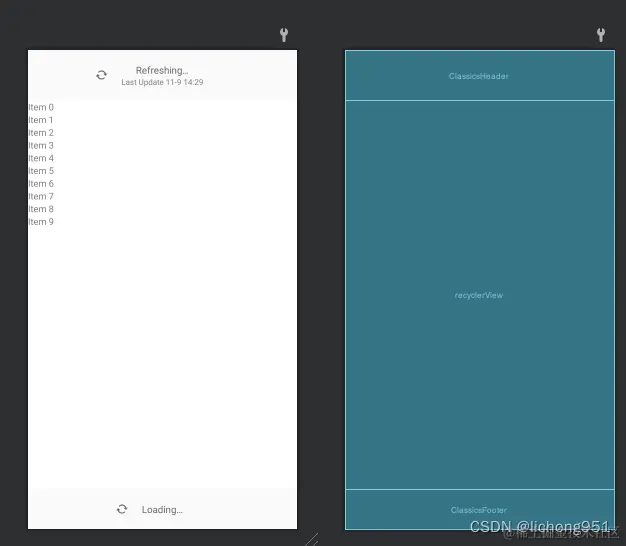
Task: Select Item 3 in the list
Action: click(x=41, y=146)
